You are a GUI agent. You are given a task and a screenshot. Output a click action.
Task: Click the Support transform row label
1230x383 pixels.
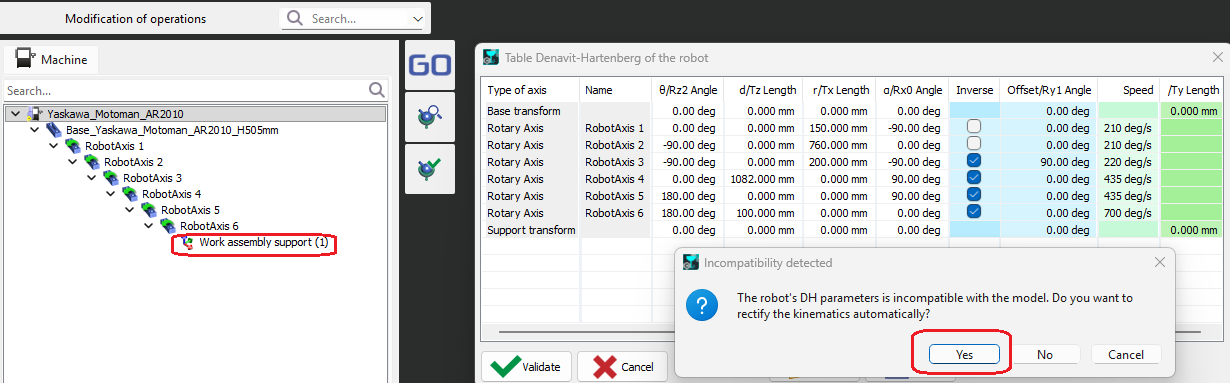click(531, 230)
